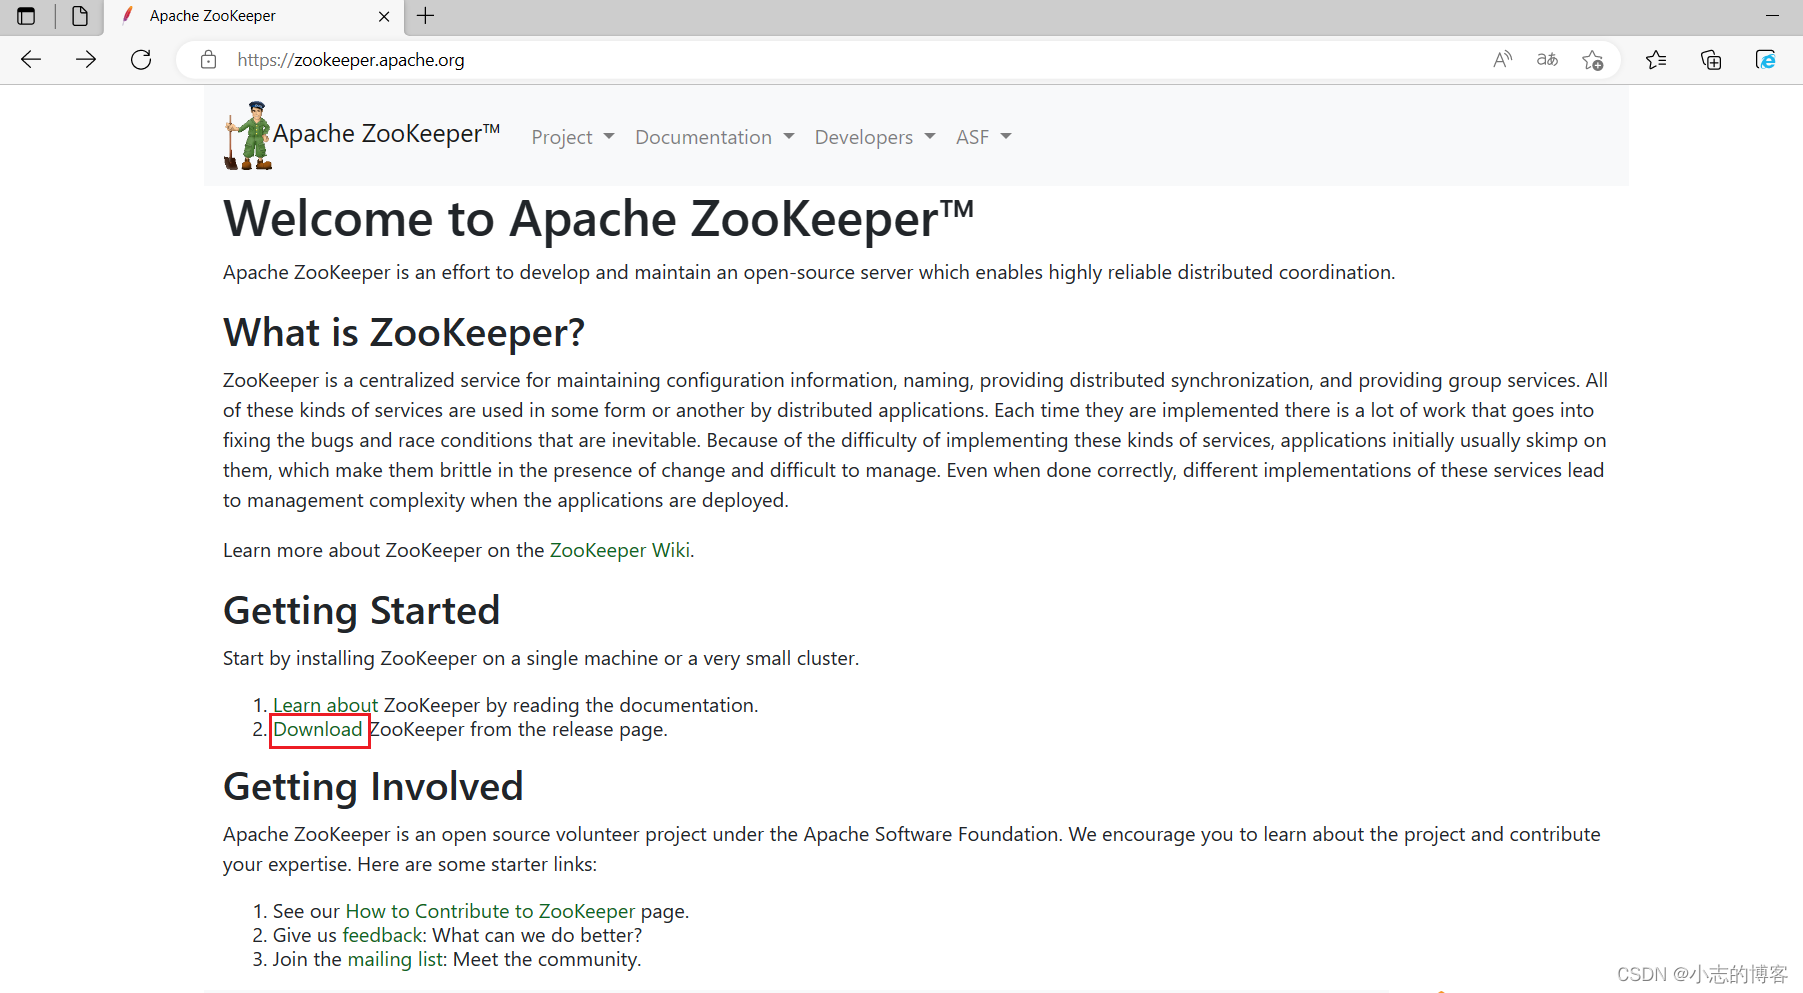Viewport: 1803px width, 993px height.
Task: Reload in Internet Explorer mode
Action: [x=1766, y=59]
